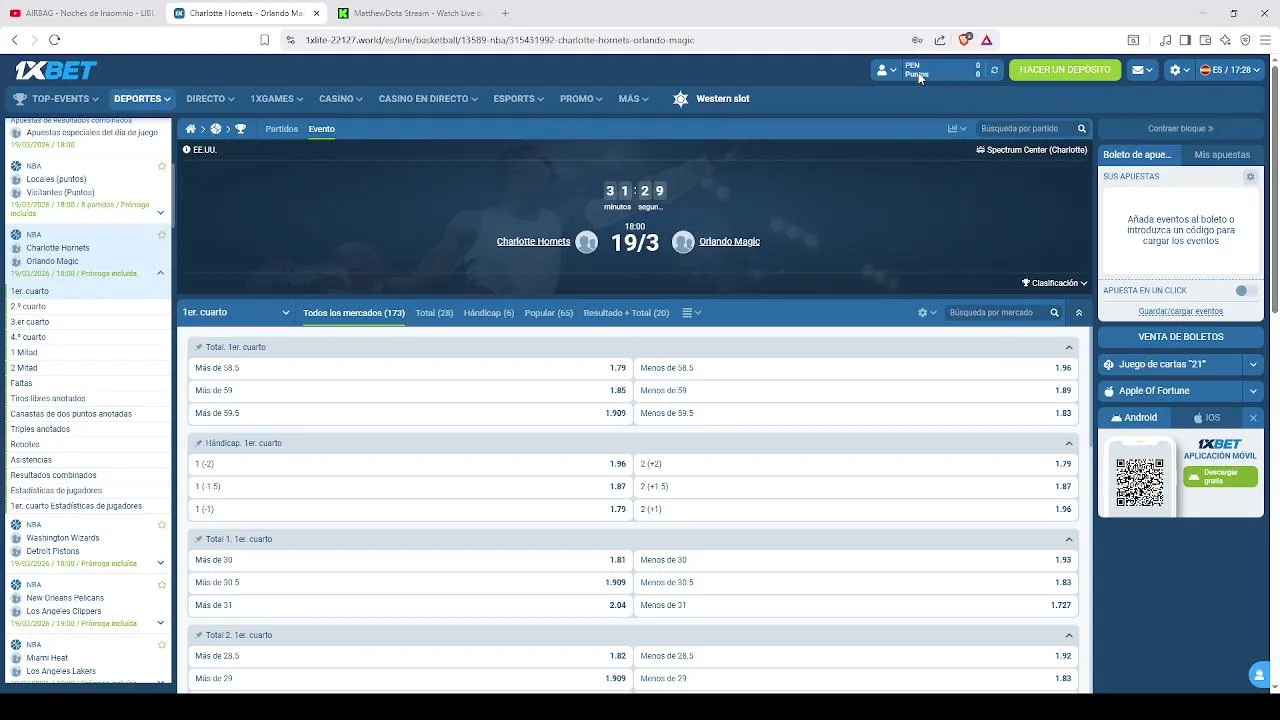The image size is (1280, 720).
Task: Favorite the New Orleans Pelicans vs Clippers match
Action: (162, 585)
